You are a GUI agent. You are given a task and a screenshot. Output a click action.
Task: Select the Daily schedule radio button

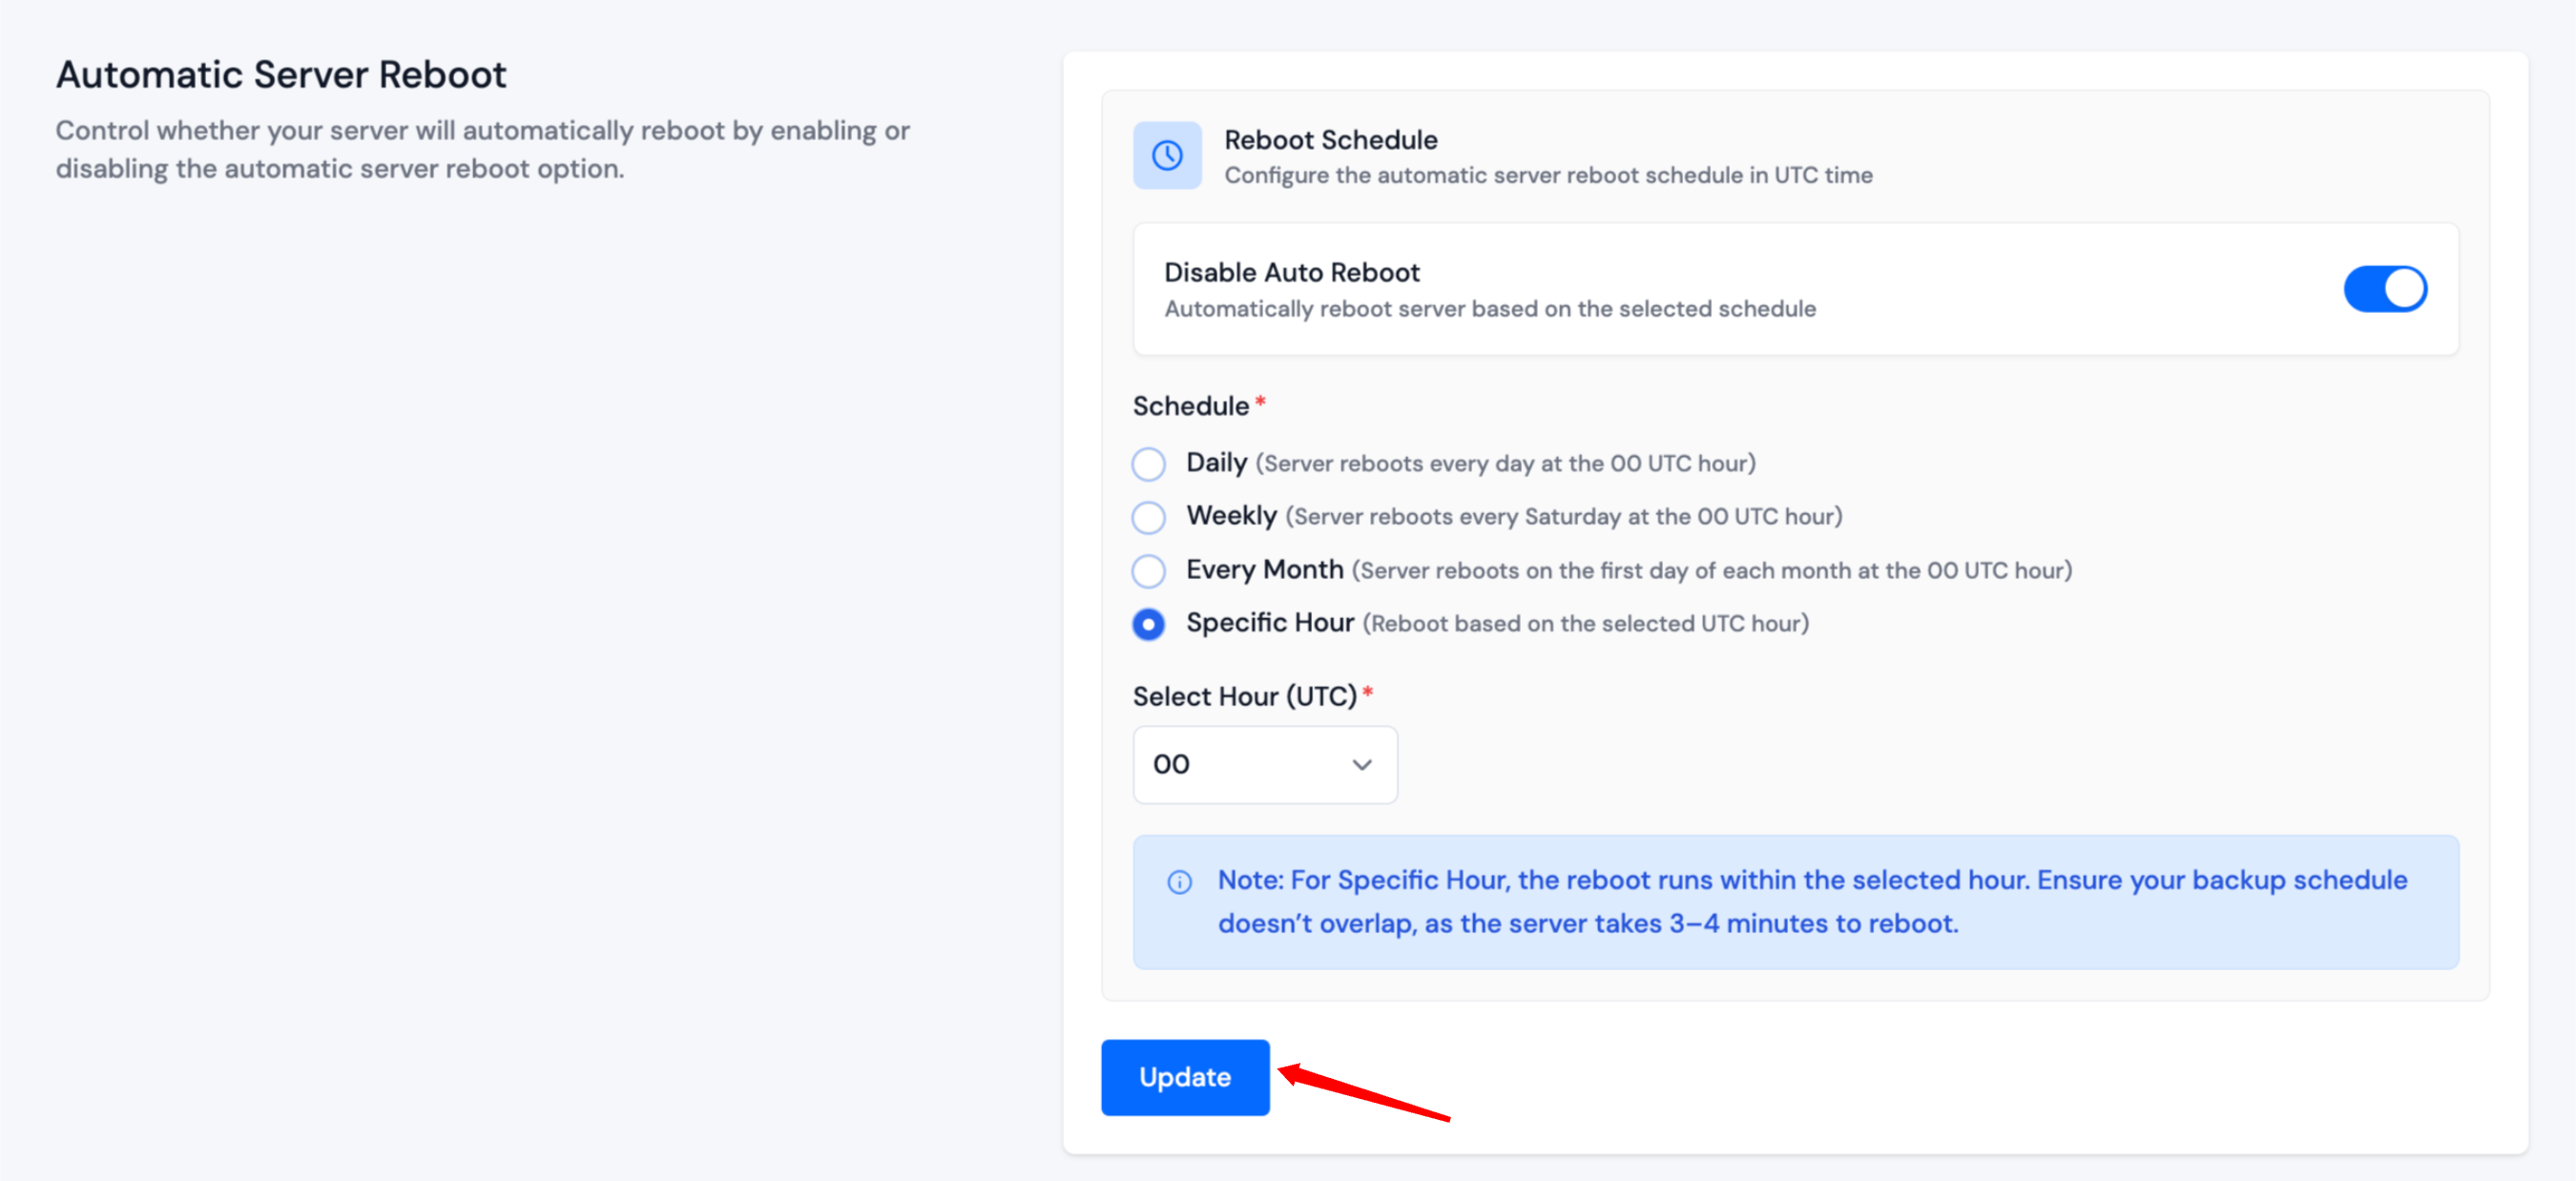1148,464
